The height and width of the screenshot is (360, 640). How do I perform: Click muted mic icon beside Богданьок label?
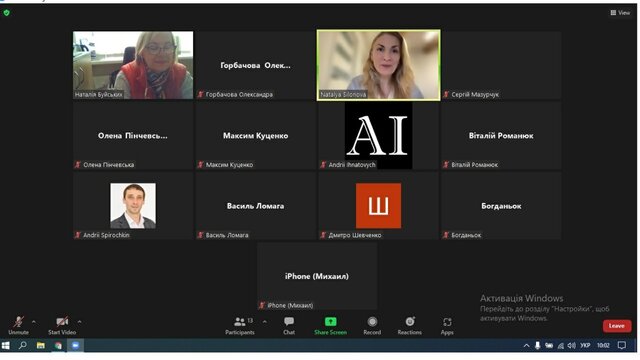pyautogui.click(x=446, y=235)
